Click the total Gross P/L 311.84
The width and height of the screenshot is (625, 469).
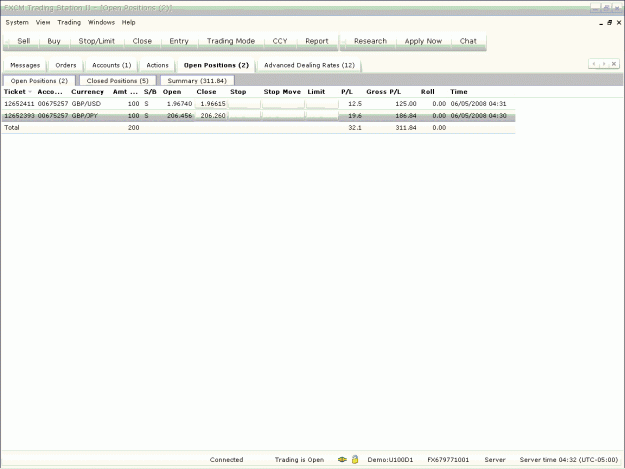coord(406,128)
